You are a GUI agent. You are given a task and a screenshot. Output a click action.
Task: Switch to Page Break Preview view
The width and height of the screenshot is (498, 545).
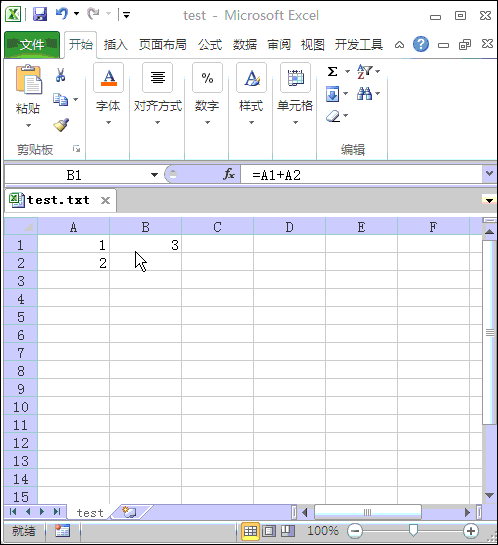(287, 531)
